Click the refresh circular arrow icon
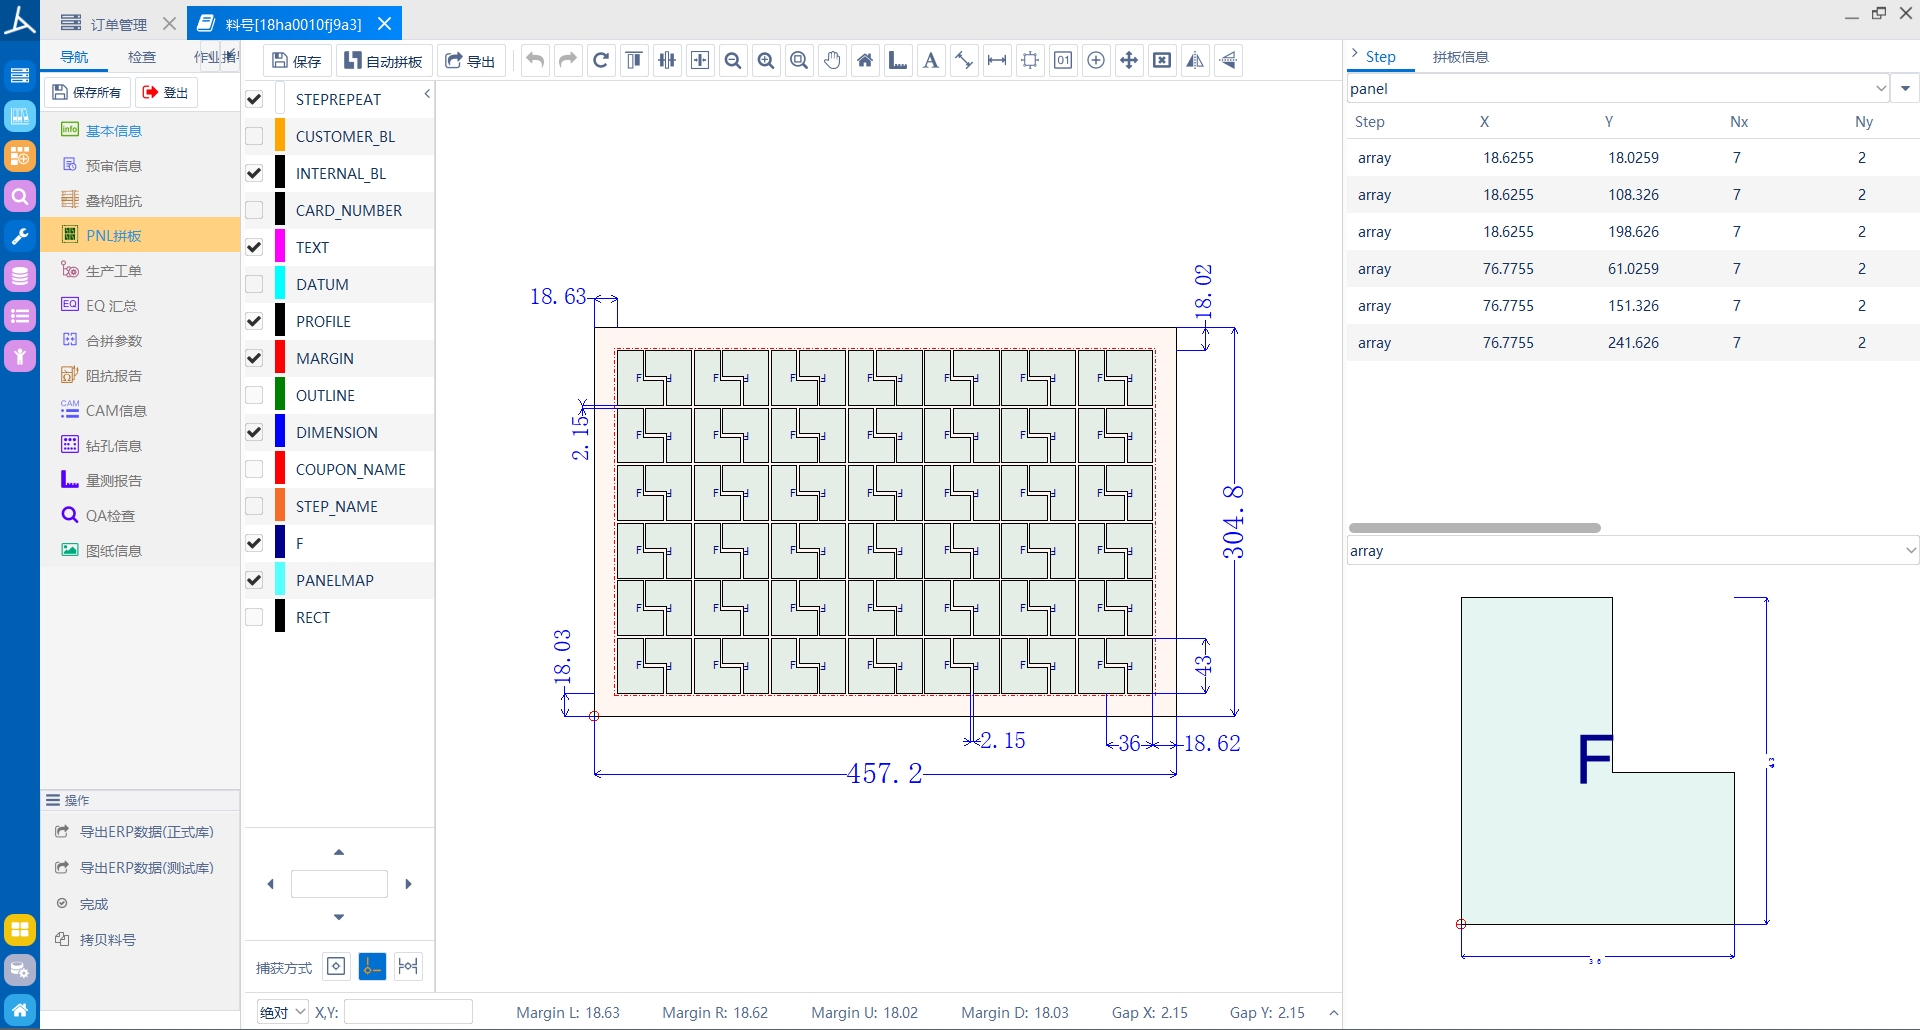Image resolution: width=1920 pixels, height=1030 pixels. tap(601, 61)
